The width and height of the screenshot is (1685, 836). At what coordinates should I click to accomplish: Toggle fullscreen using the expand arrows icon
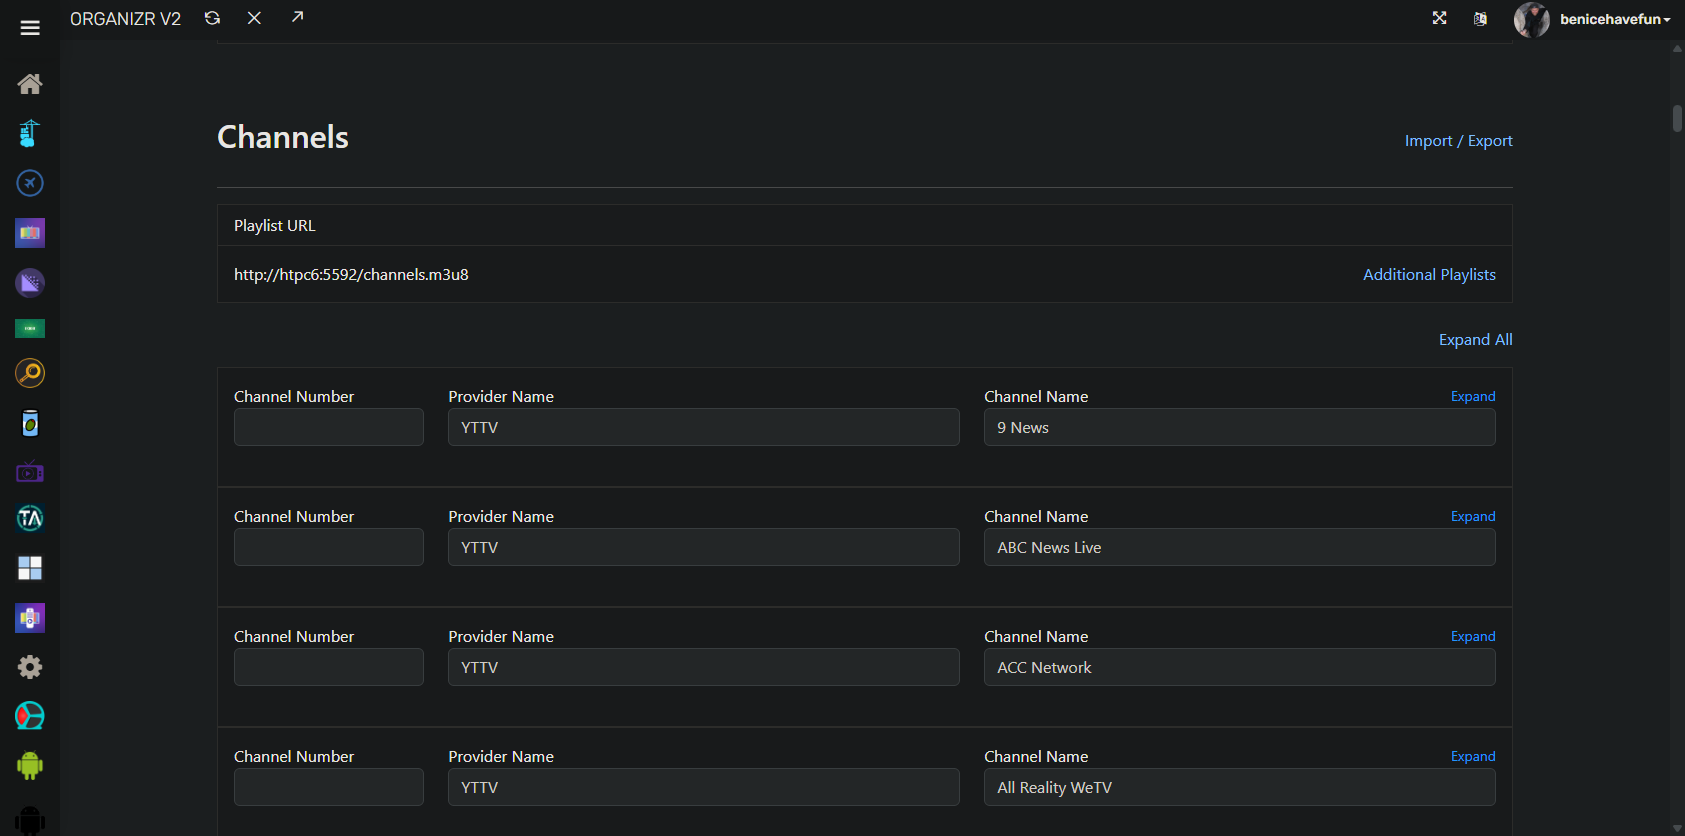click(x=1439, y=18)
